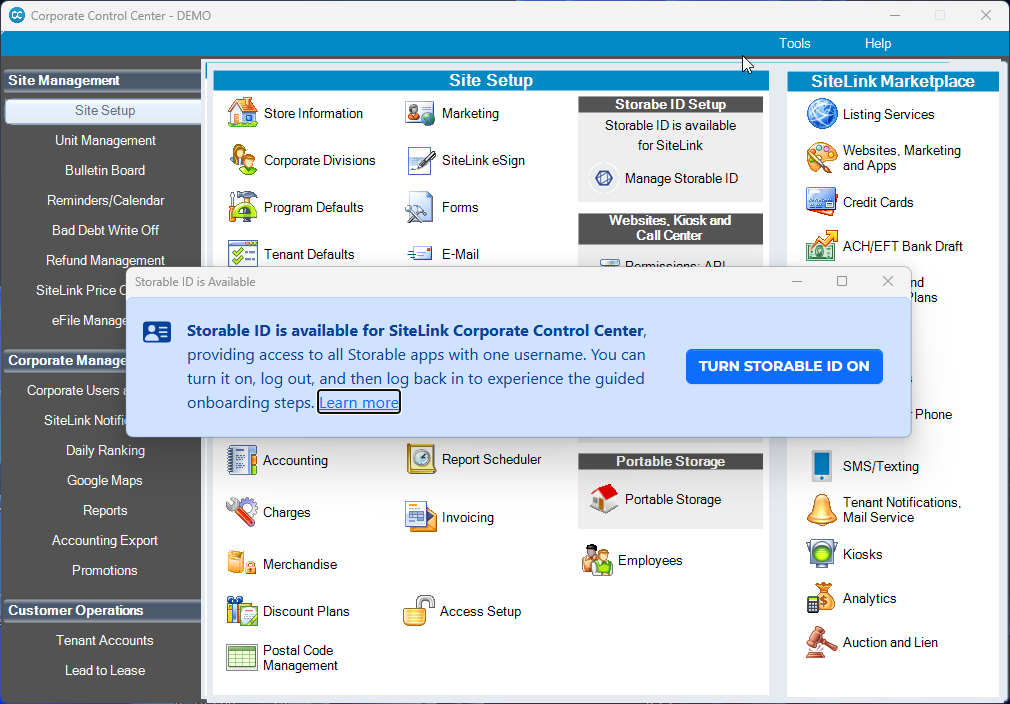Viewport: 1010px width, 704px height.
Task: Click the Corporate Divisions people icon
Action: coord(243,160)
